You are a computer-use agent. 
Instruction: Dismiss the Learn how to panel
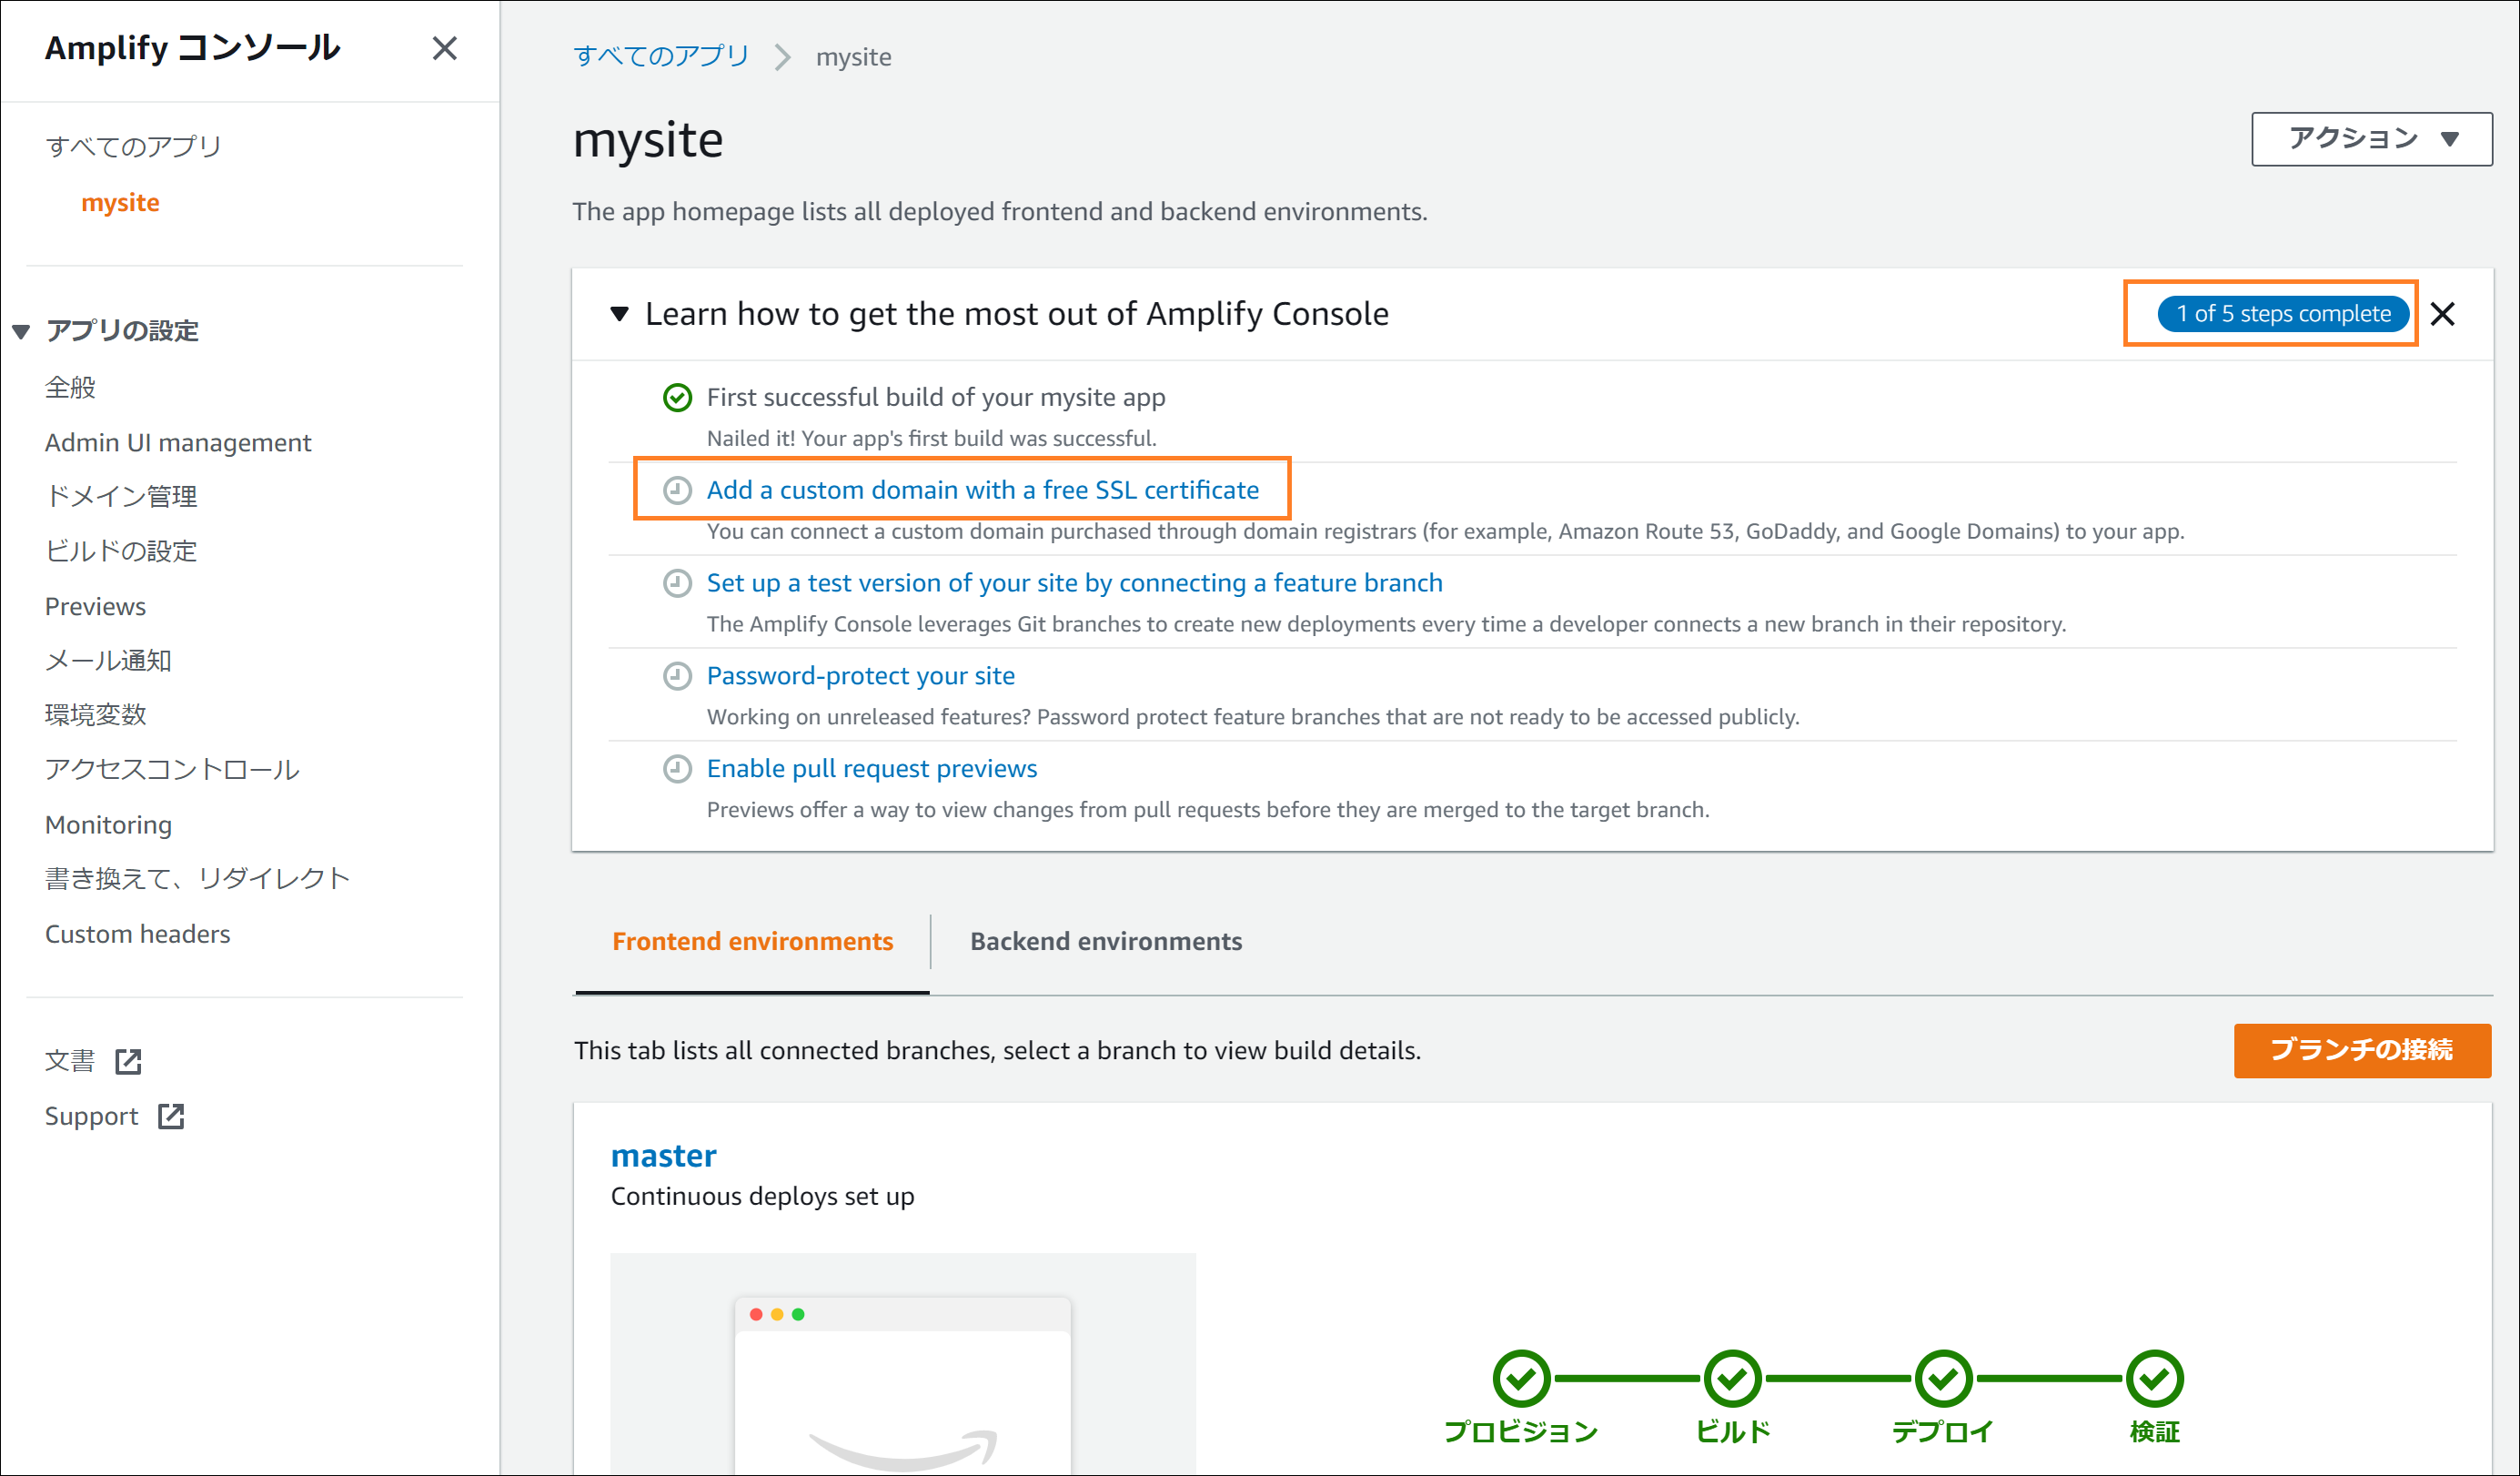(x=2443, y=314)
